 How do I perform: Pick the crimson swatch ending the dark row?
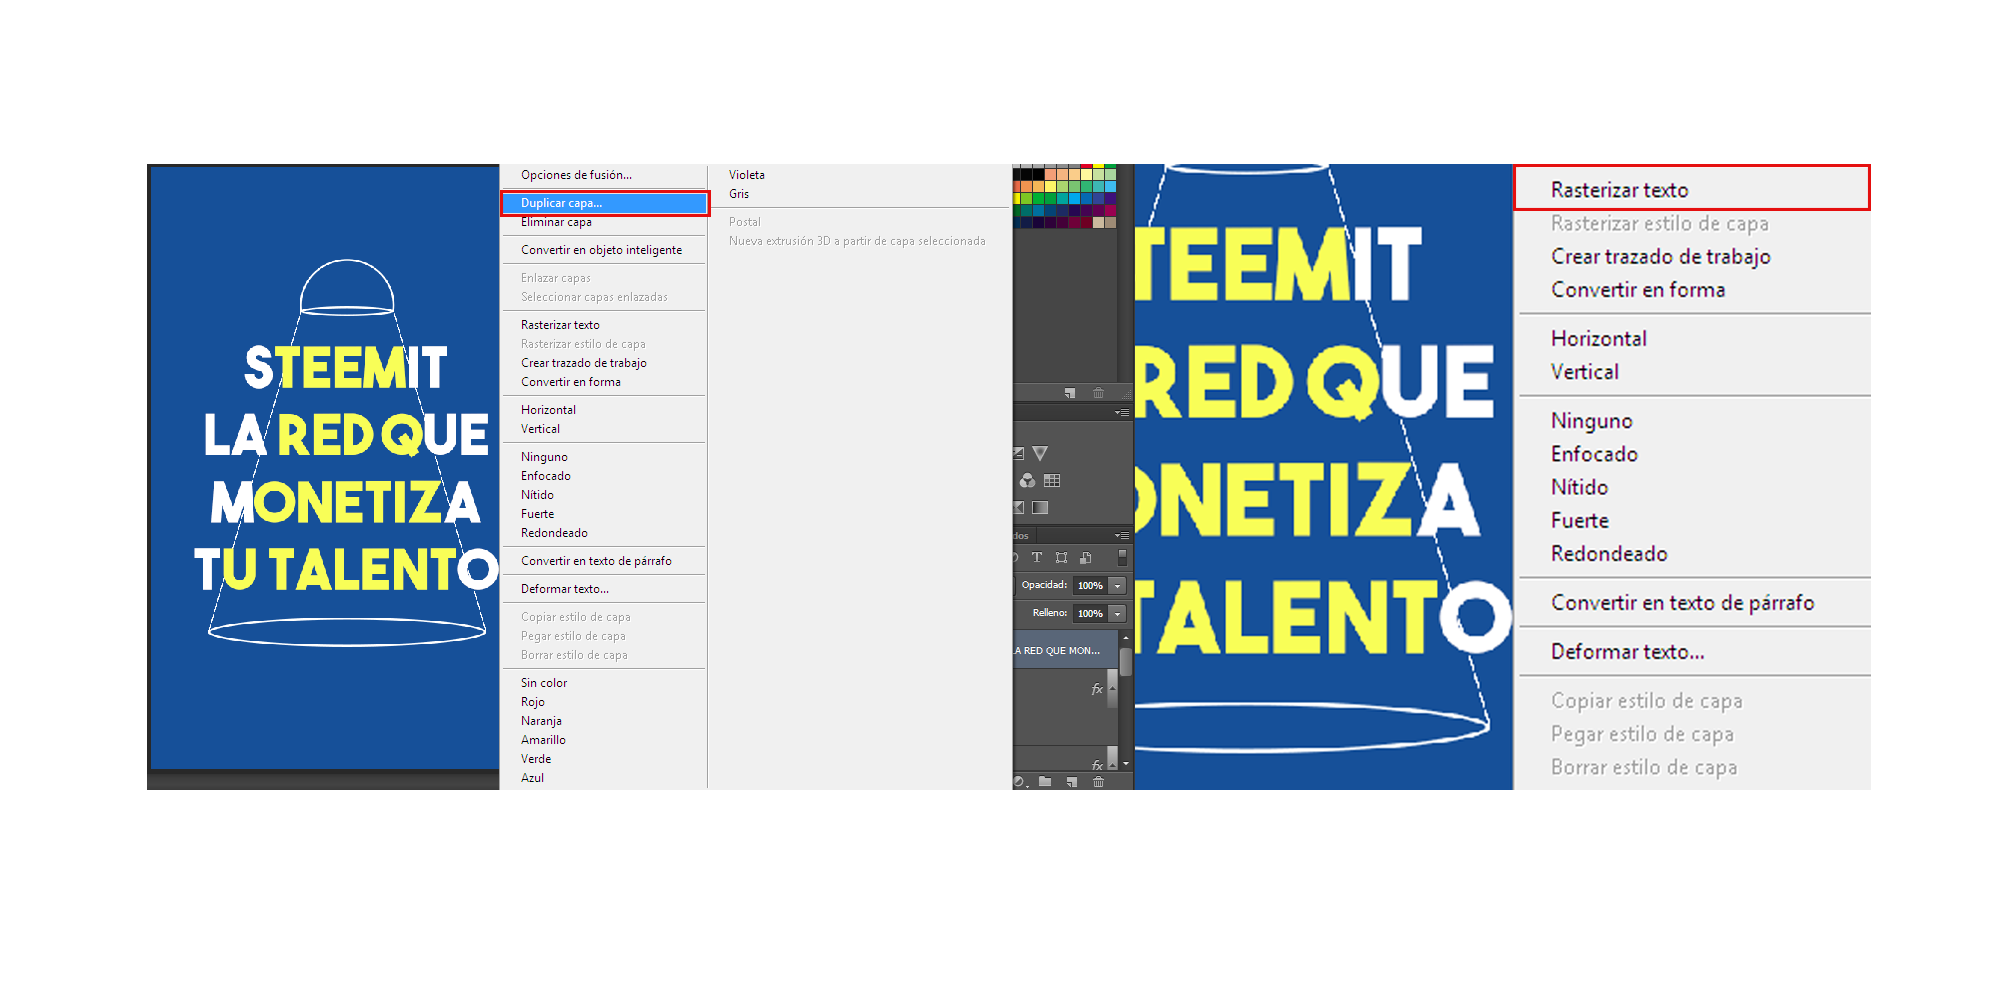[1111, 211]
